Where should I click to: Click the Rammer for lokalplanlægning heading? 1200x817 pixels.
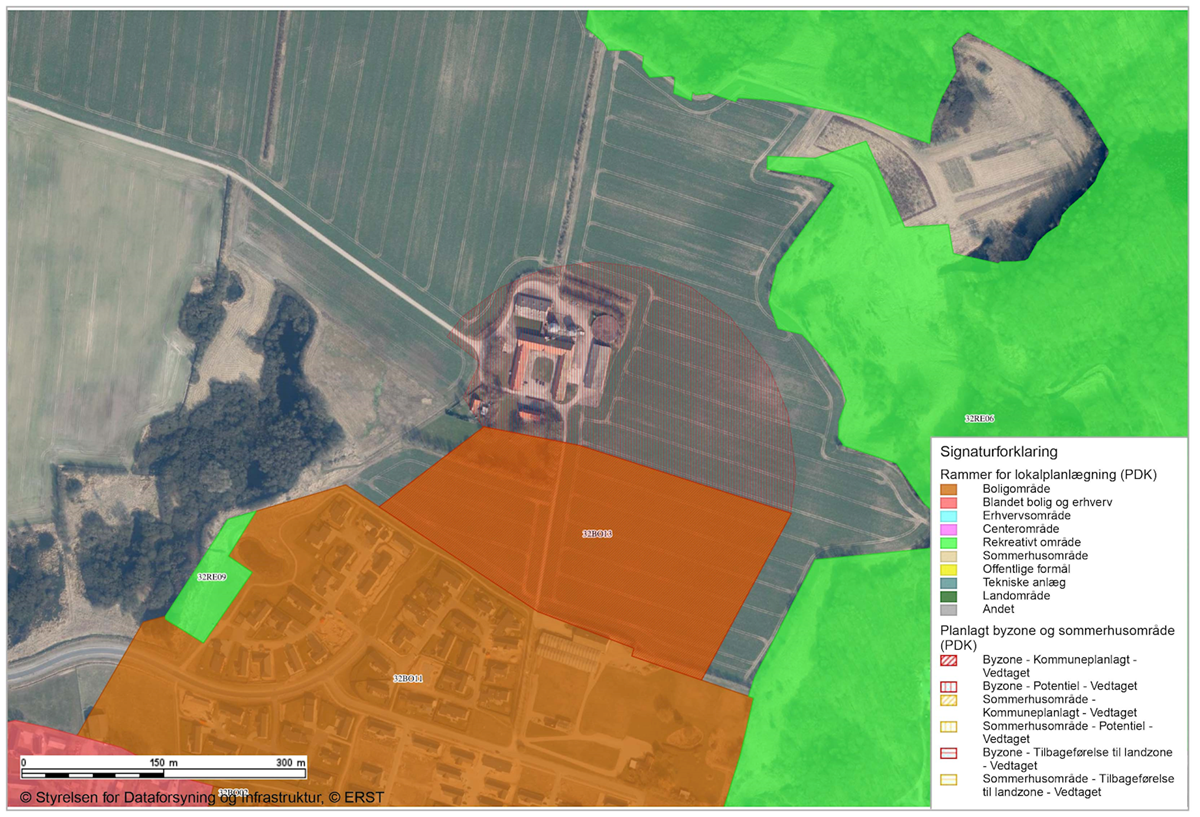1046,473
